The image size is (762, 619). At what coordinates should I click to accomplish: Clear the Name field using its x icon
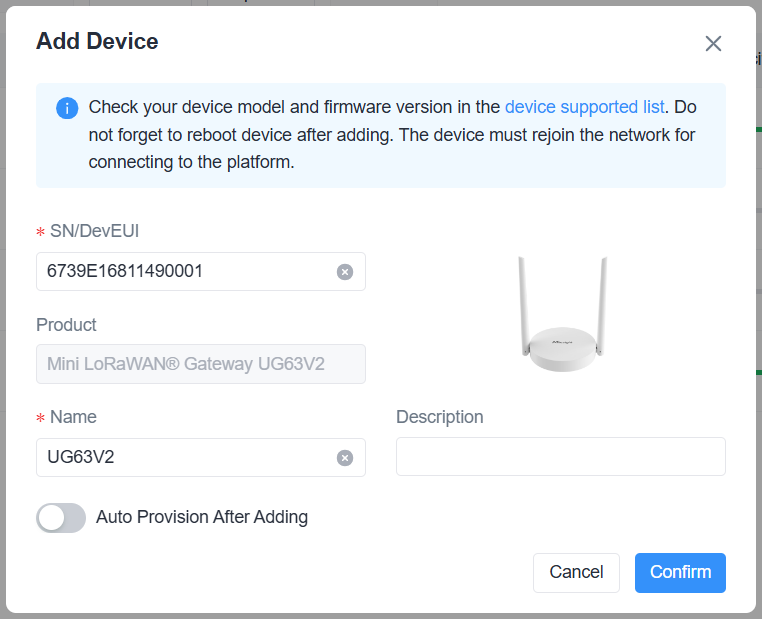[x=345, y=458]
